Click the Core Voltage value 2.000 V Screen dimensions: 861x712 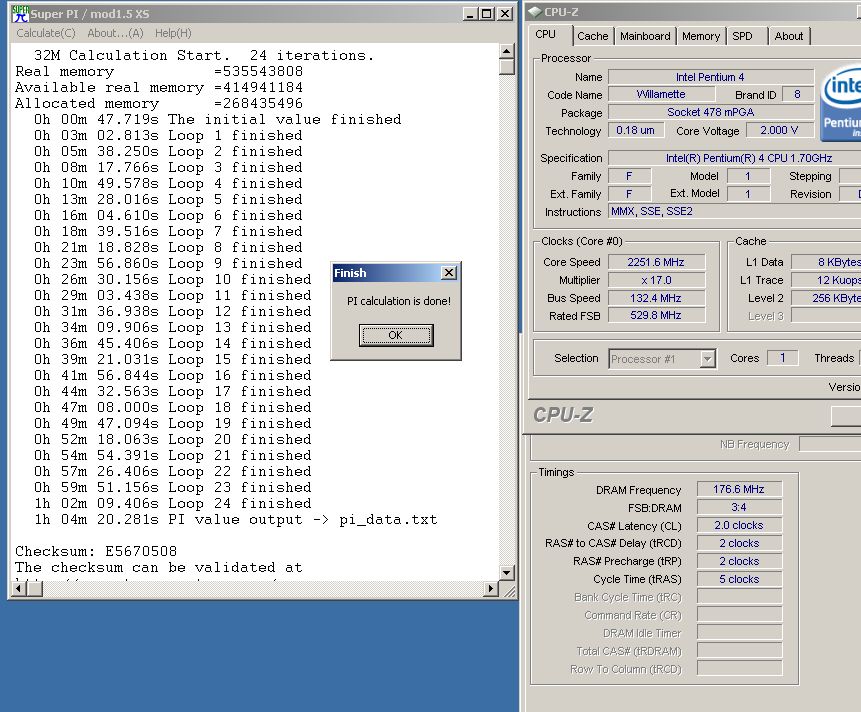coord(779,130)
